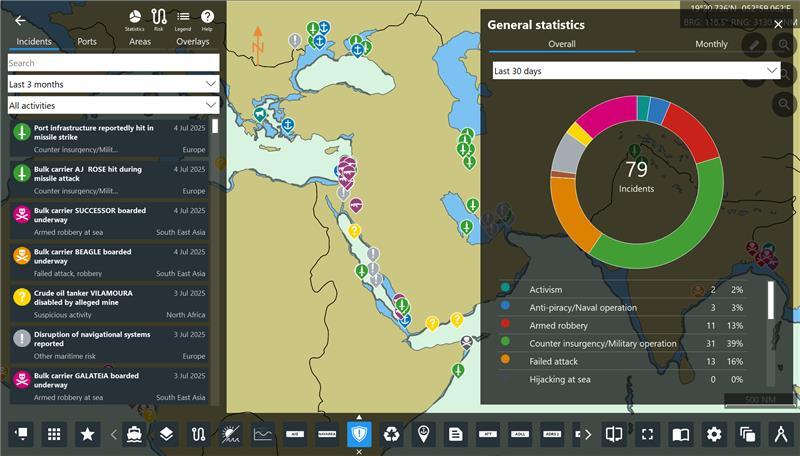This screenshot has height=456, width=800.
Task: Open the Help icon
Action: click(x=208, y=20)
